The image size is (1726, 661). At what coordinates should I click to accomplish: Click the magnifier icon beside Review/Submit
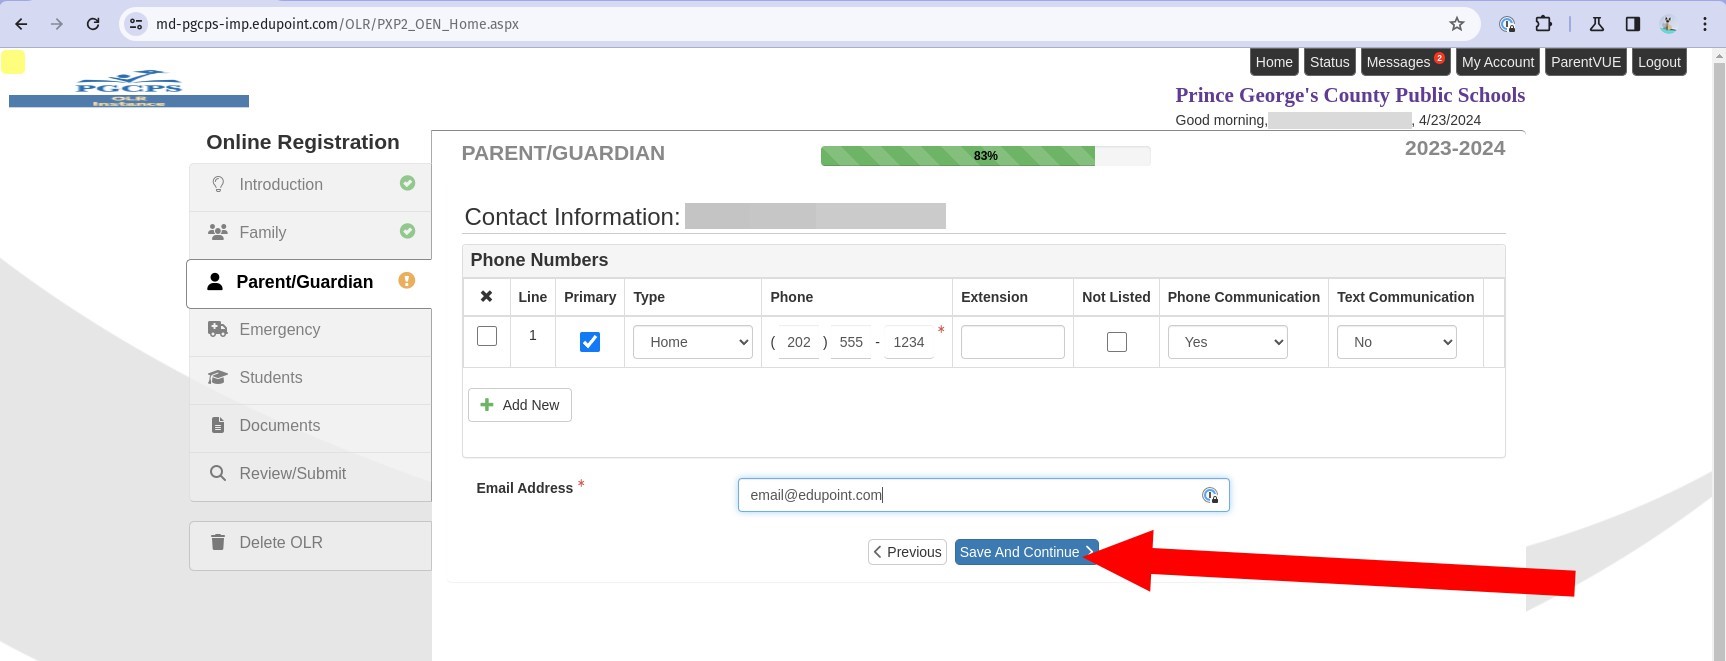pyautogui.click(x=217, y=473)
